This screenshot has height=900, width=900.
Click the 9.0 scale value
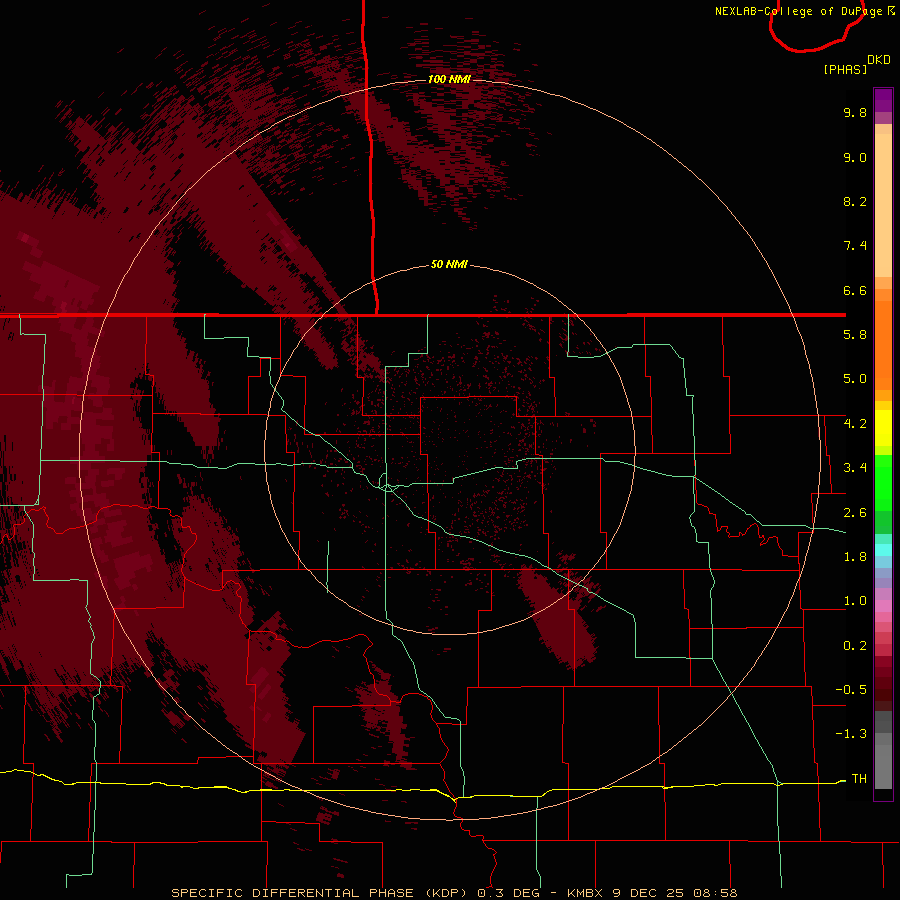855,157
